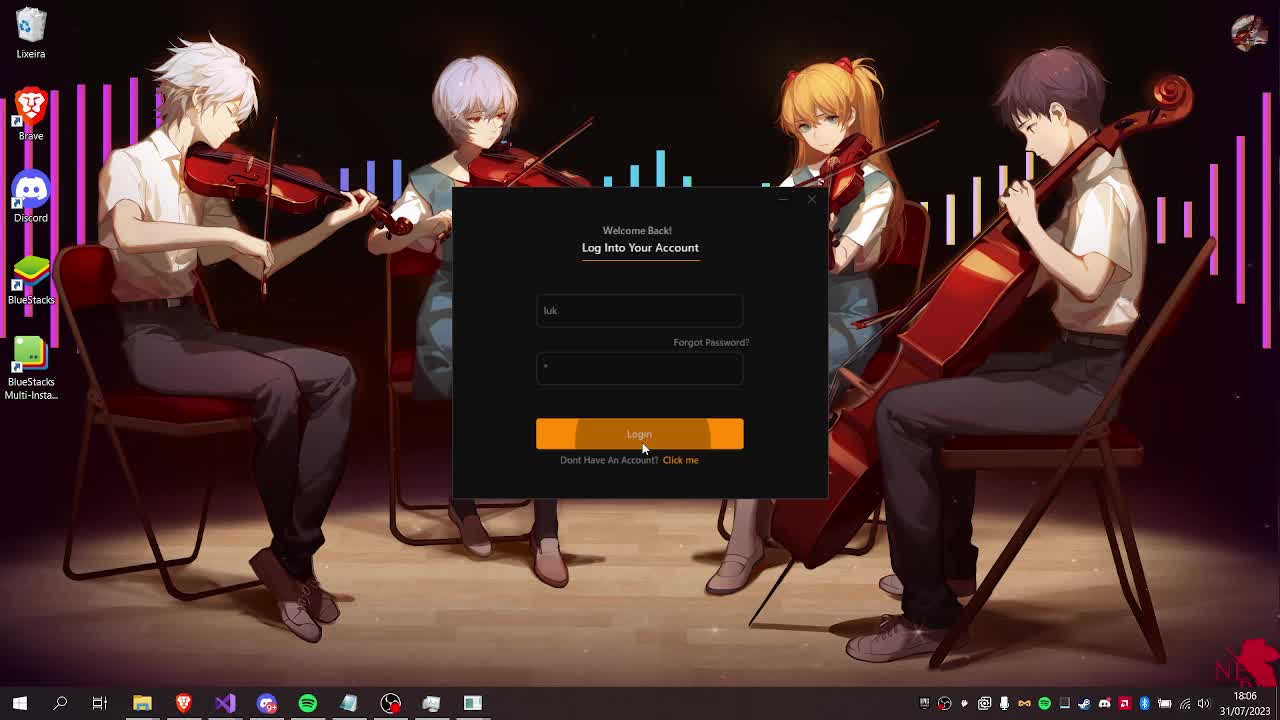The width and height of the screenshot is (1280, 720).
Task: Open taskbar search magnifier
Action: pyautogui.click(x=60, y=703)
